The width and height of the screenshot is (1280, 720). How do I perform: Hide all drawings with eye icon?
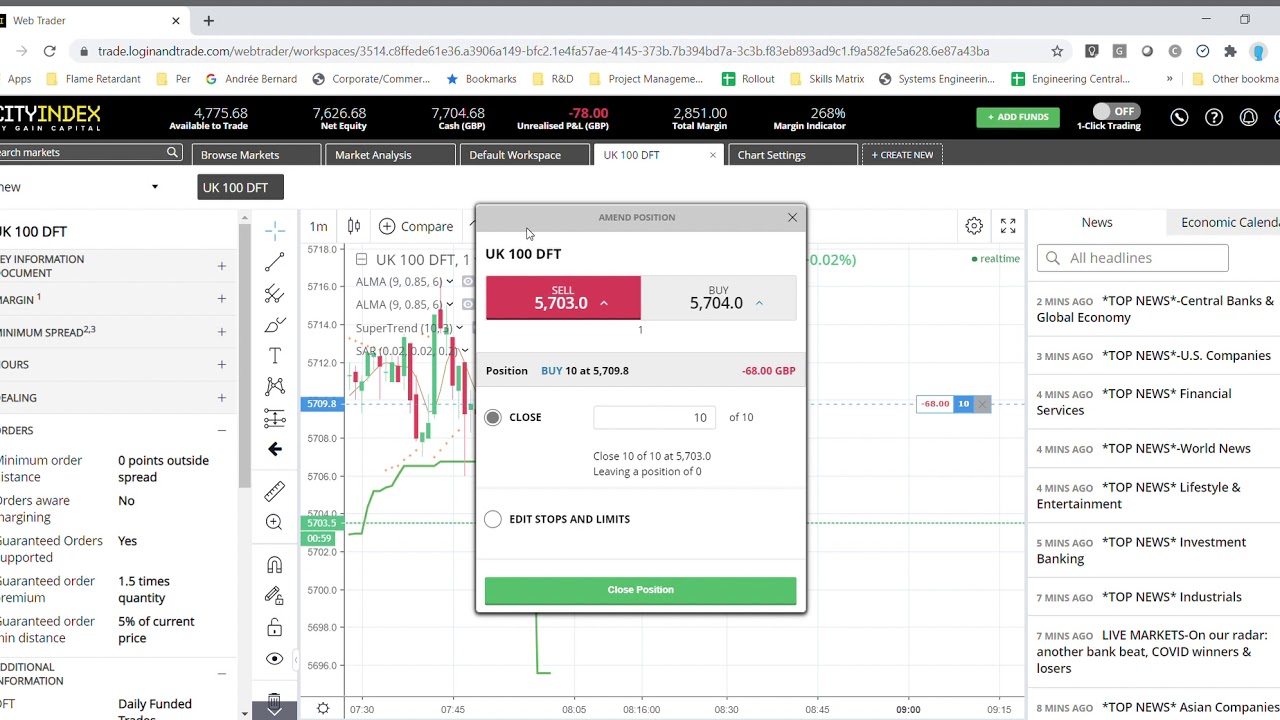click(x=275, y=659)
